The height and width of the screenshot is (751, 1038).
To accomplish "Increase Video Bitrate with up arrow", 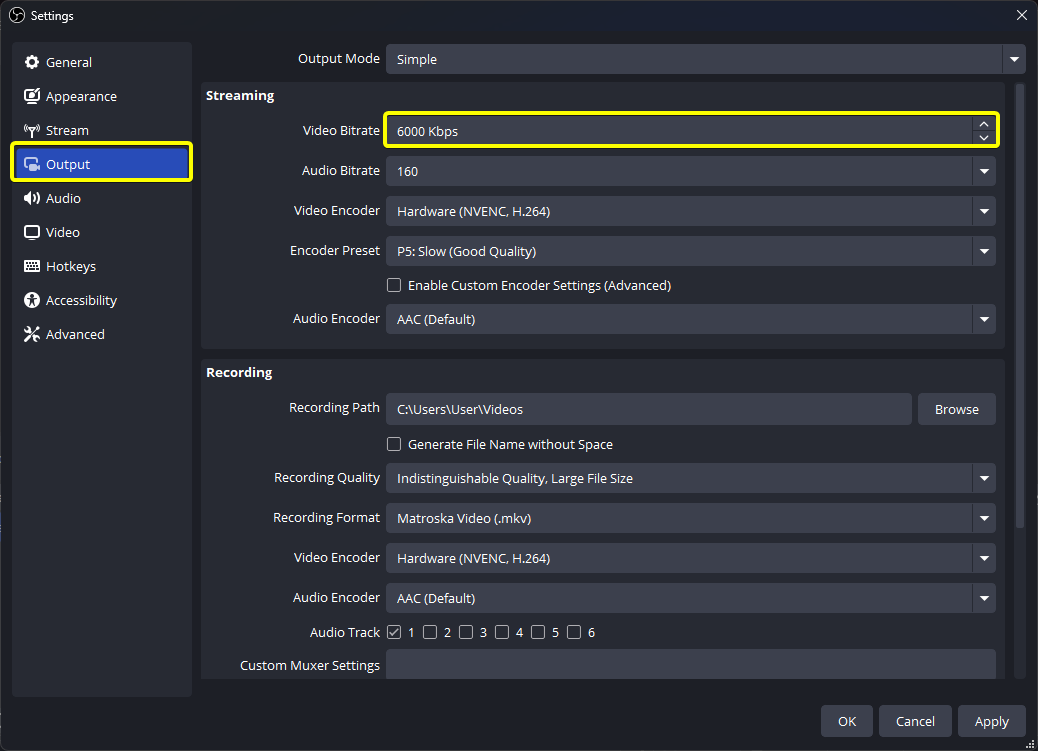I will click(x=984, y=124).
